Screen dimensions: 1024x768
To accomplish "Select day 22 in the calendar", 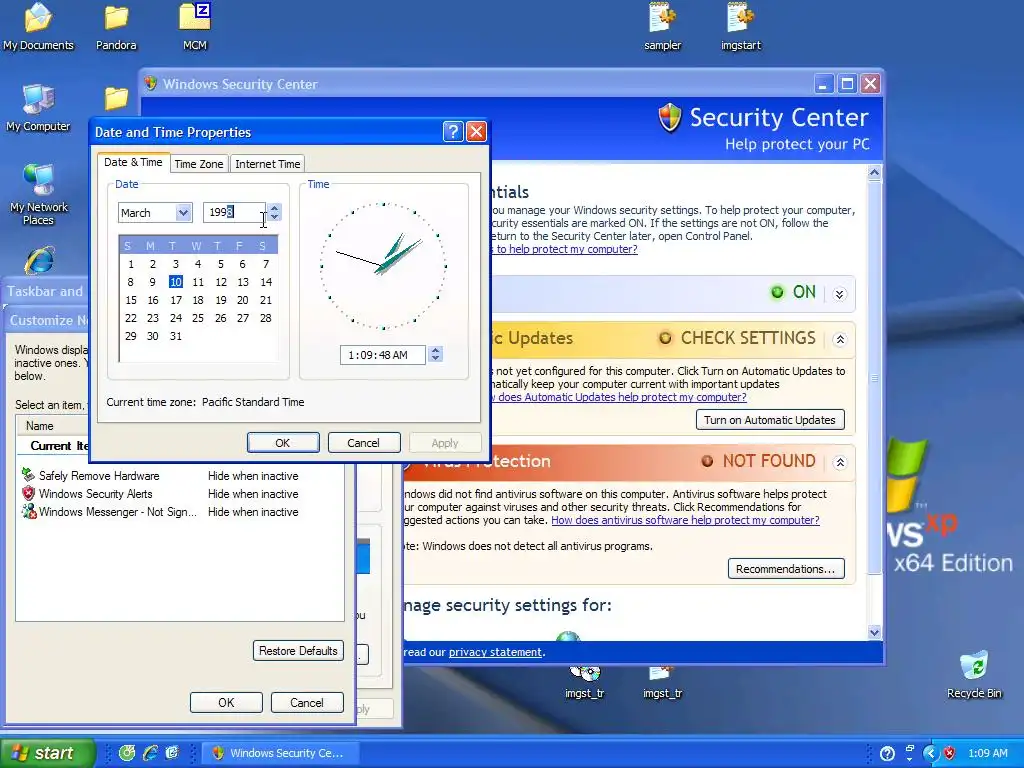I will pos(131,318).
